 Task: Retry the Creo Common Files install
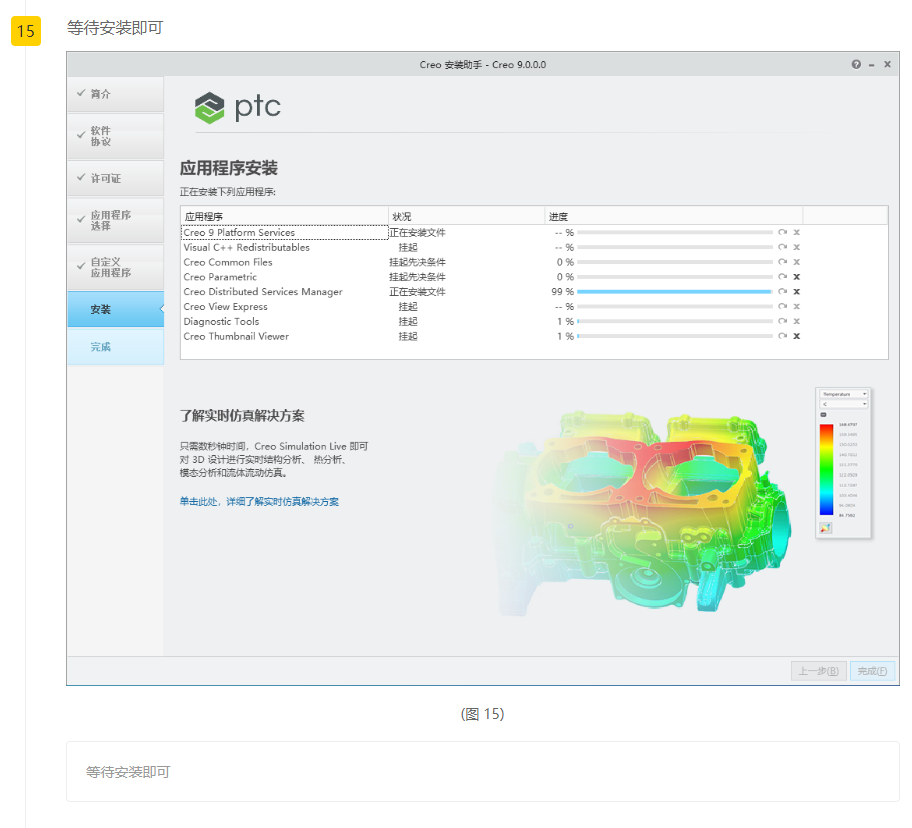pyautogui.click(x=782, y=262)
